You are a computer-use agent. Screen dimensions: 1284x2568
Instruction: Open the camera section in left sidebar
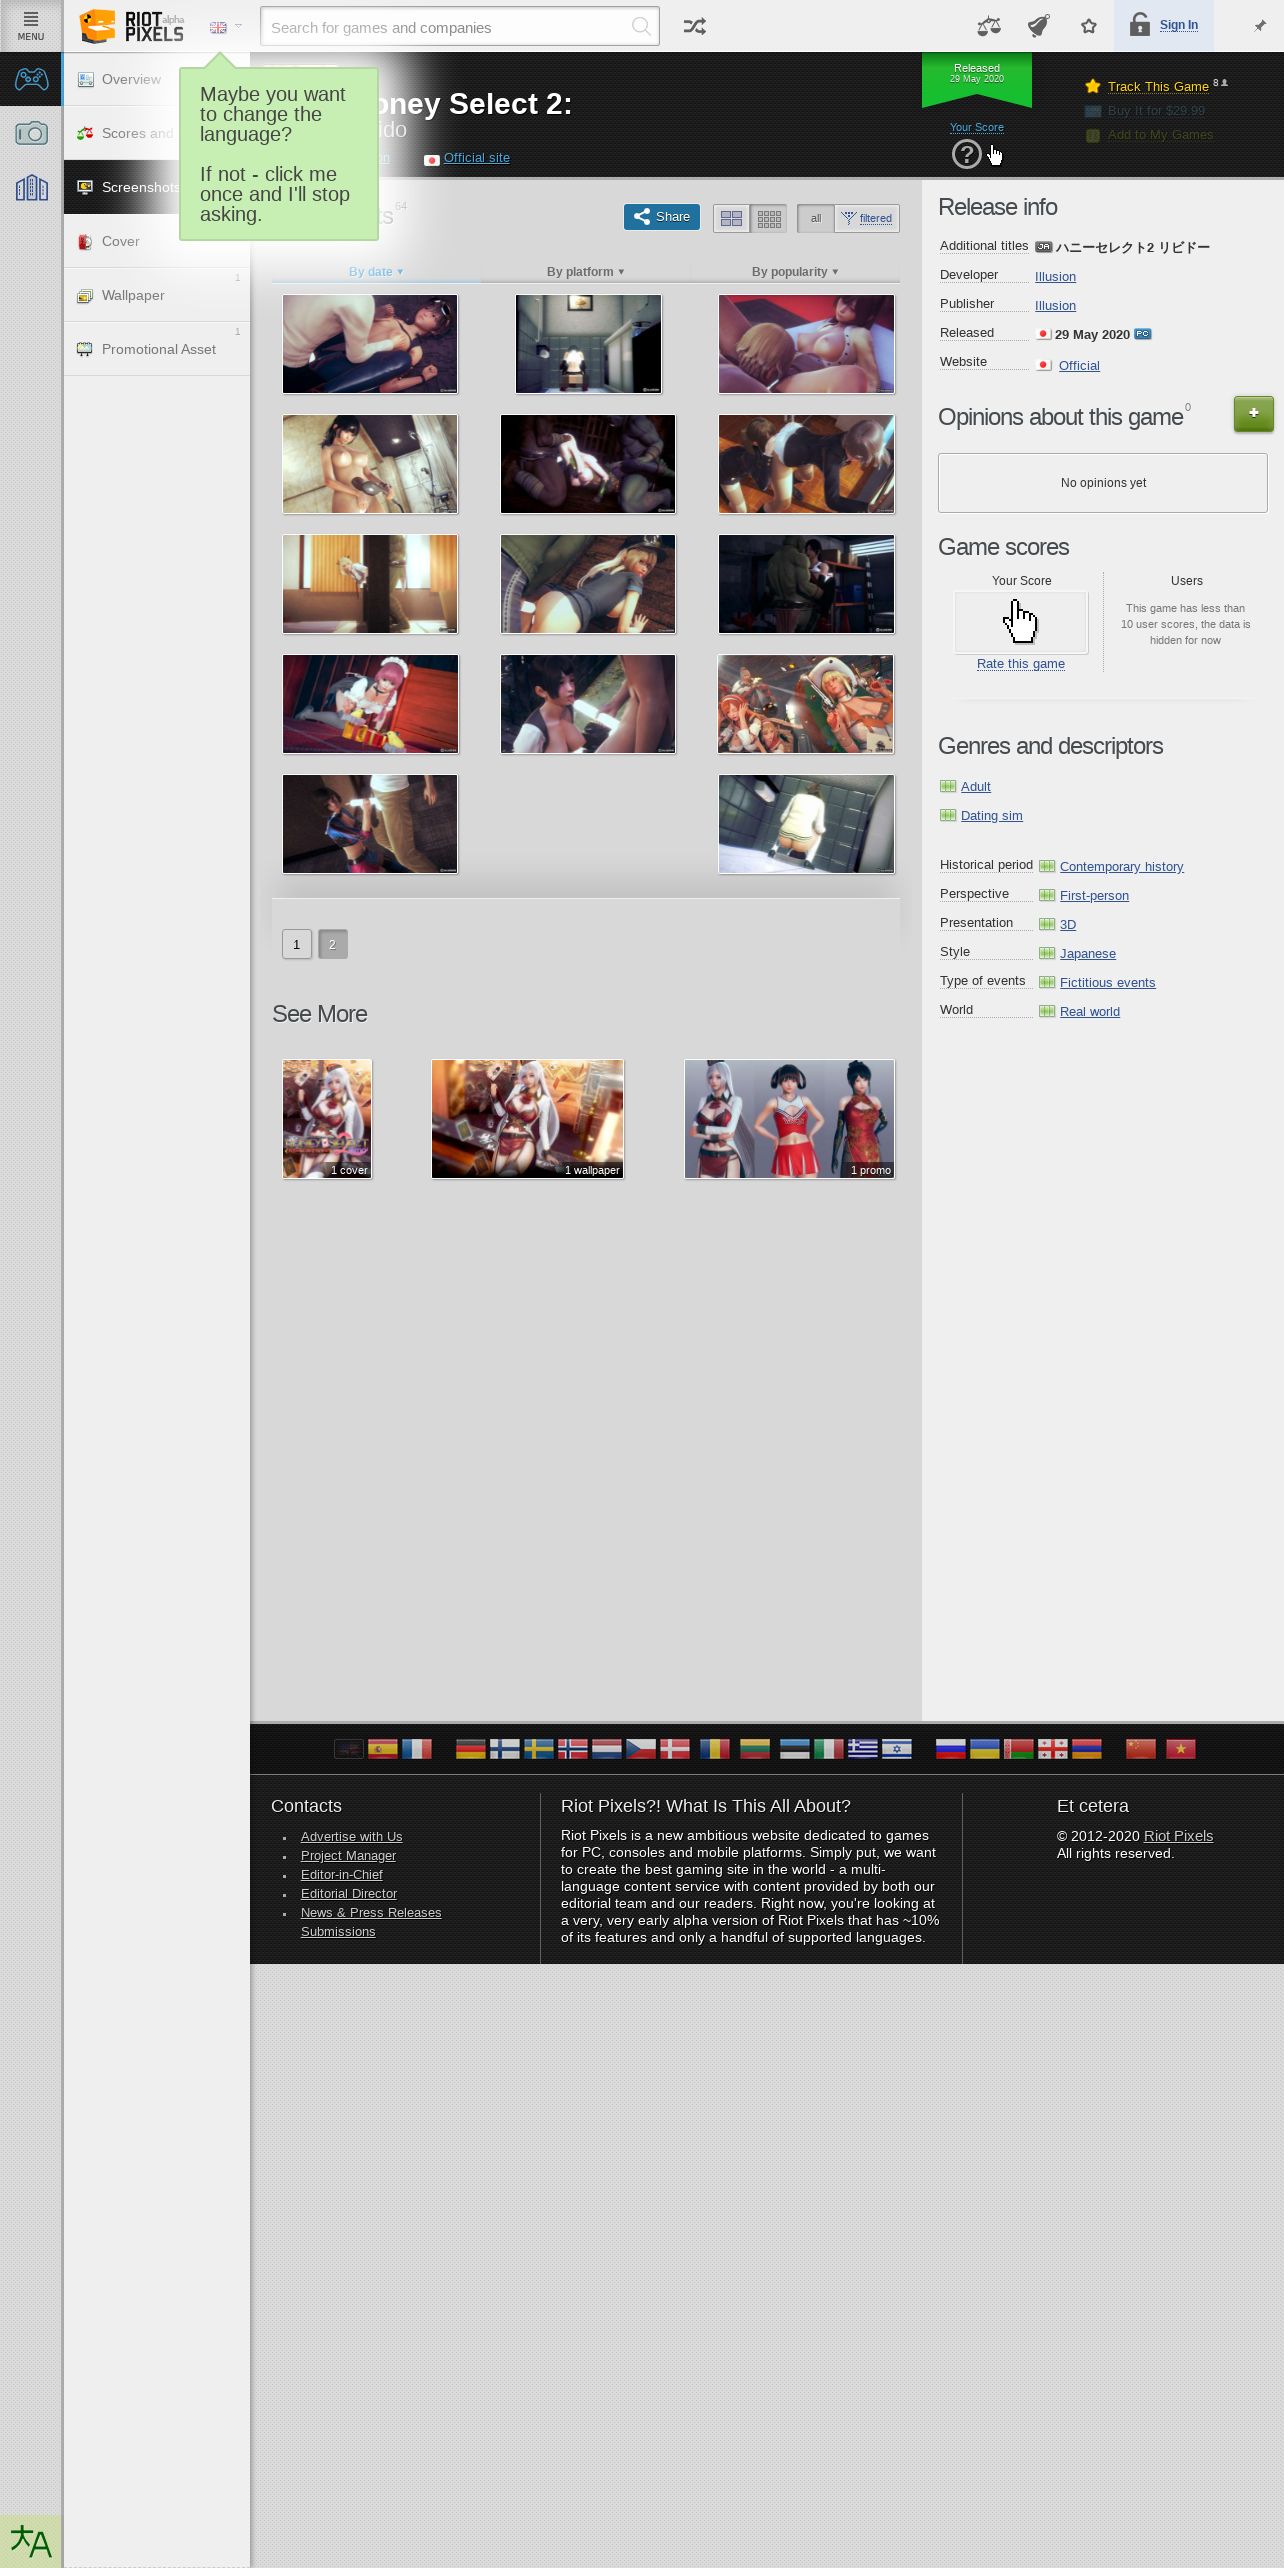tap(31, 132)
